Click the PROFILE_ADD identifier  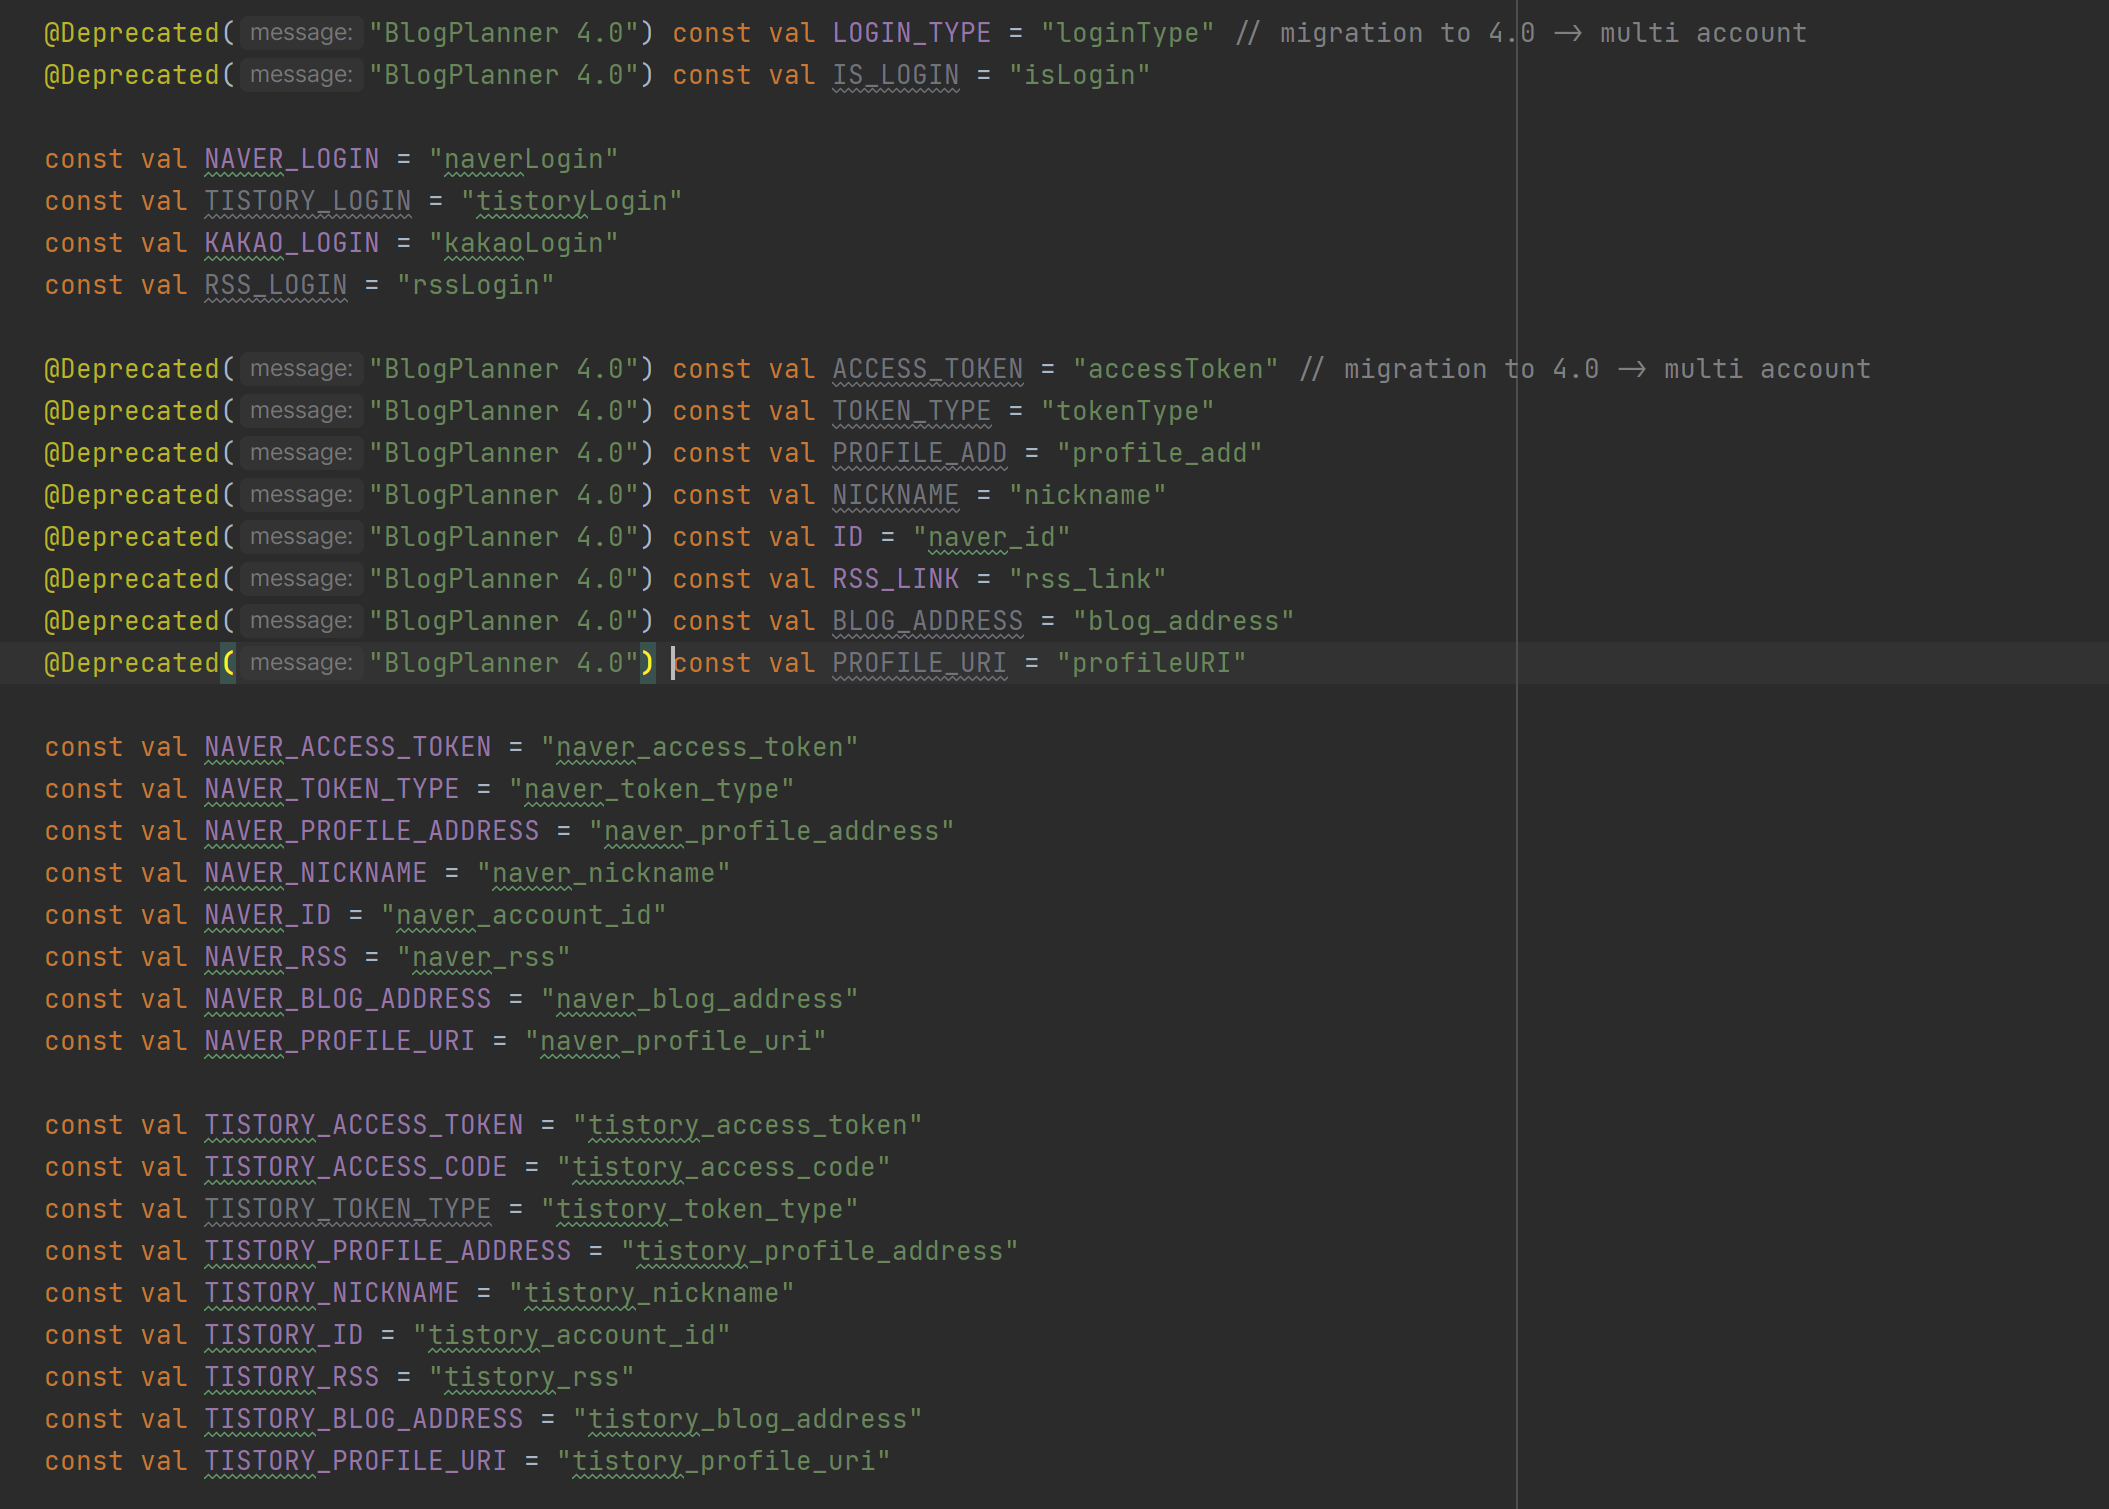[919, 453]
